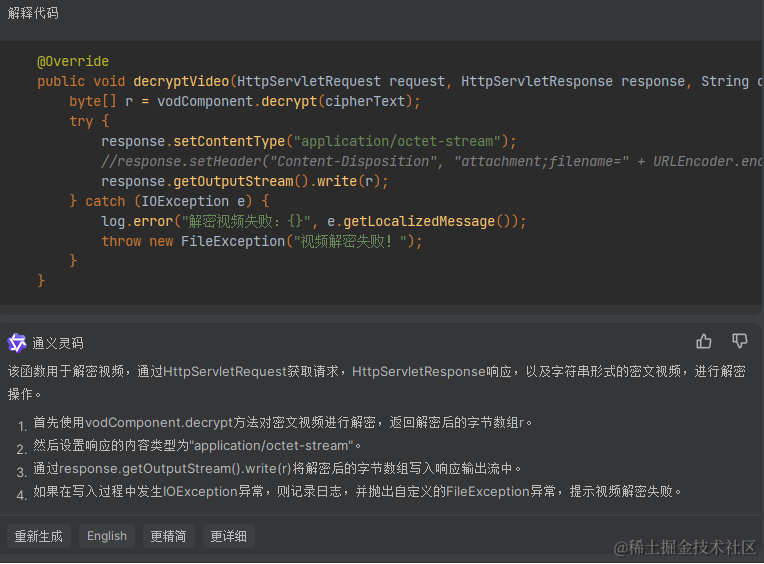Viewport: 764px width, 564px height.
Task: Click explanation step 3 about getOutputStream
Action: [277, 469]
